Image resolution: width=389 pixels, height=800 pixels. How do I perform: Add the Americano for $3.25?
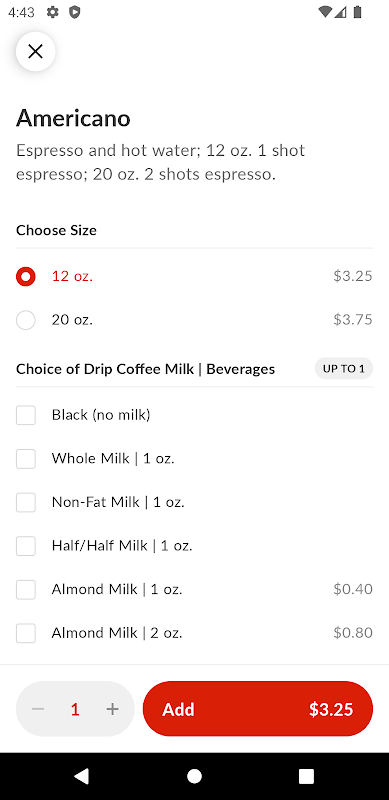(x=258, y=709)
